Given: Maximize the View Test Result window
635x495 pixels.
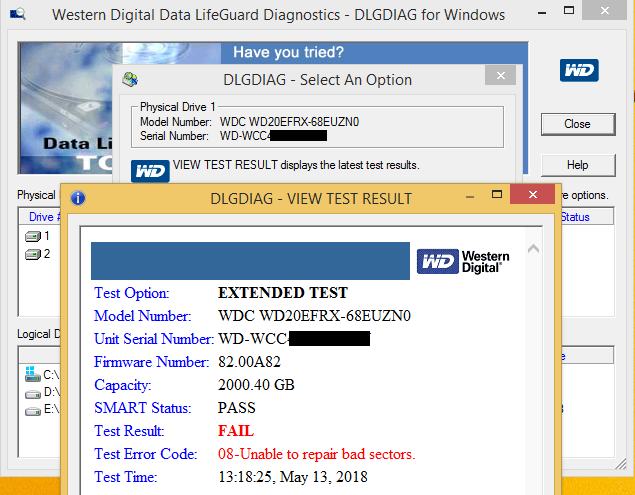Looking at the screenshot, I should click(497, 194).
